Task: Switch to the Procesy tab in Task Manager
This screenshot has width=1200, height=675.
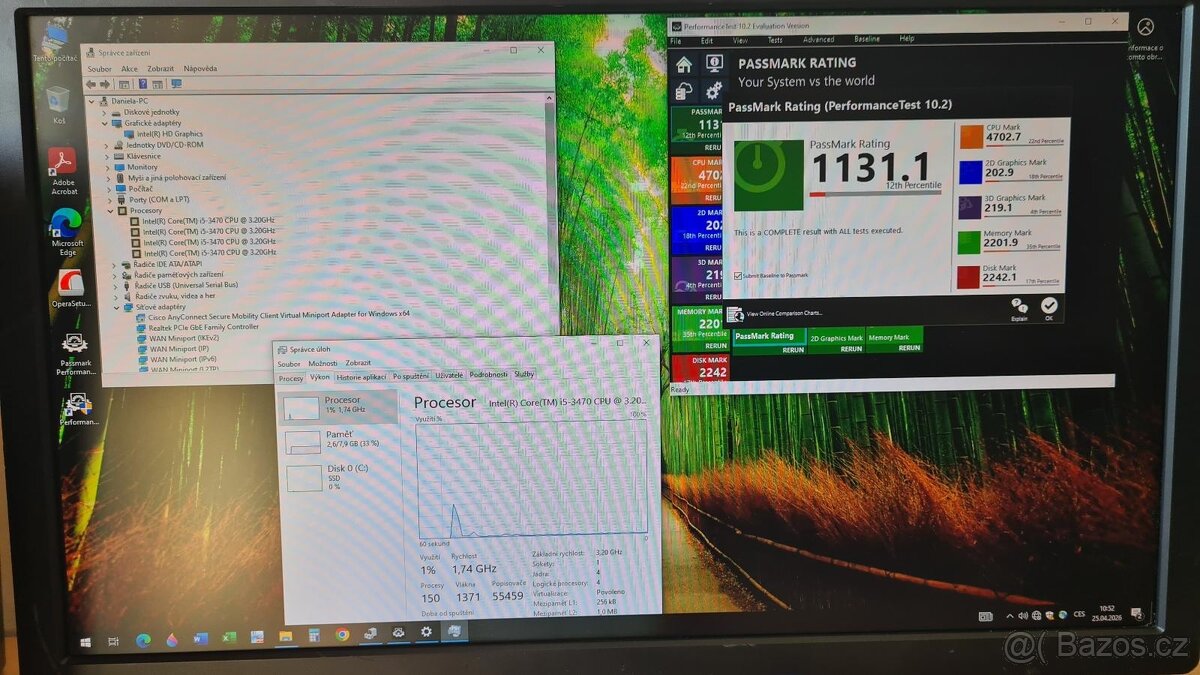Action: pos(291,378)
